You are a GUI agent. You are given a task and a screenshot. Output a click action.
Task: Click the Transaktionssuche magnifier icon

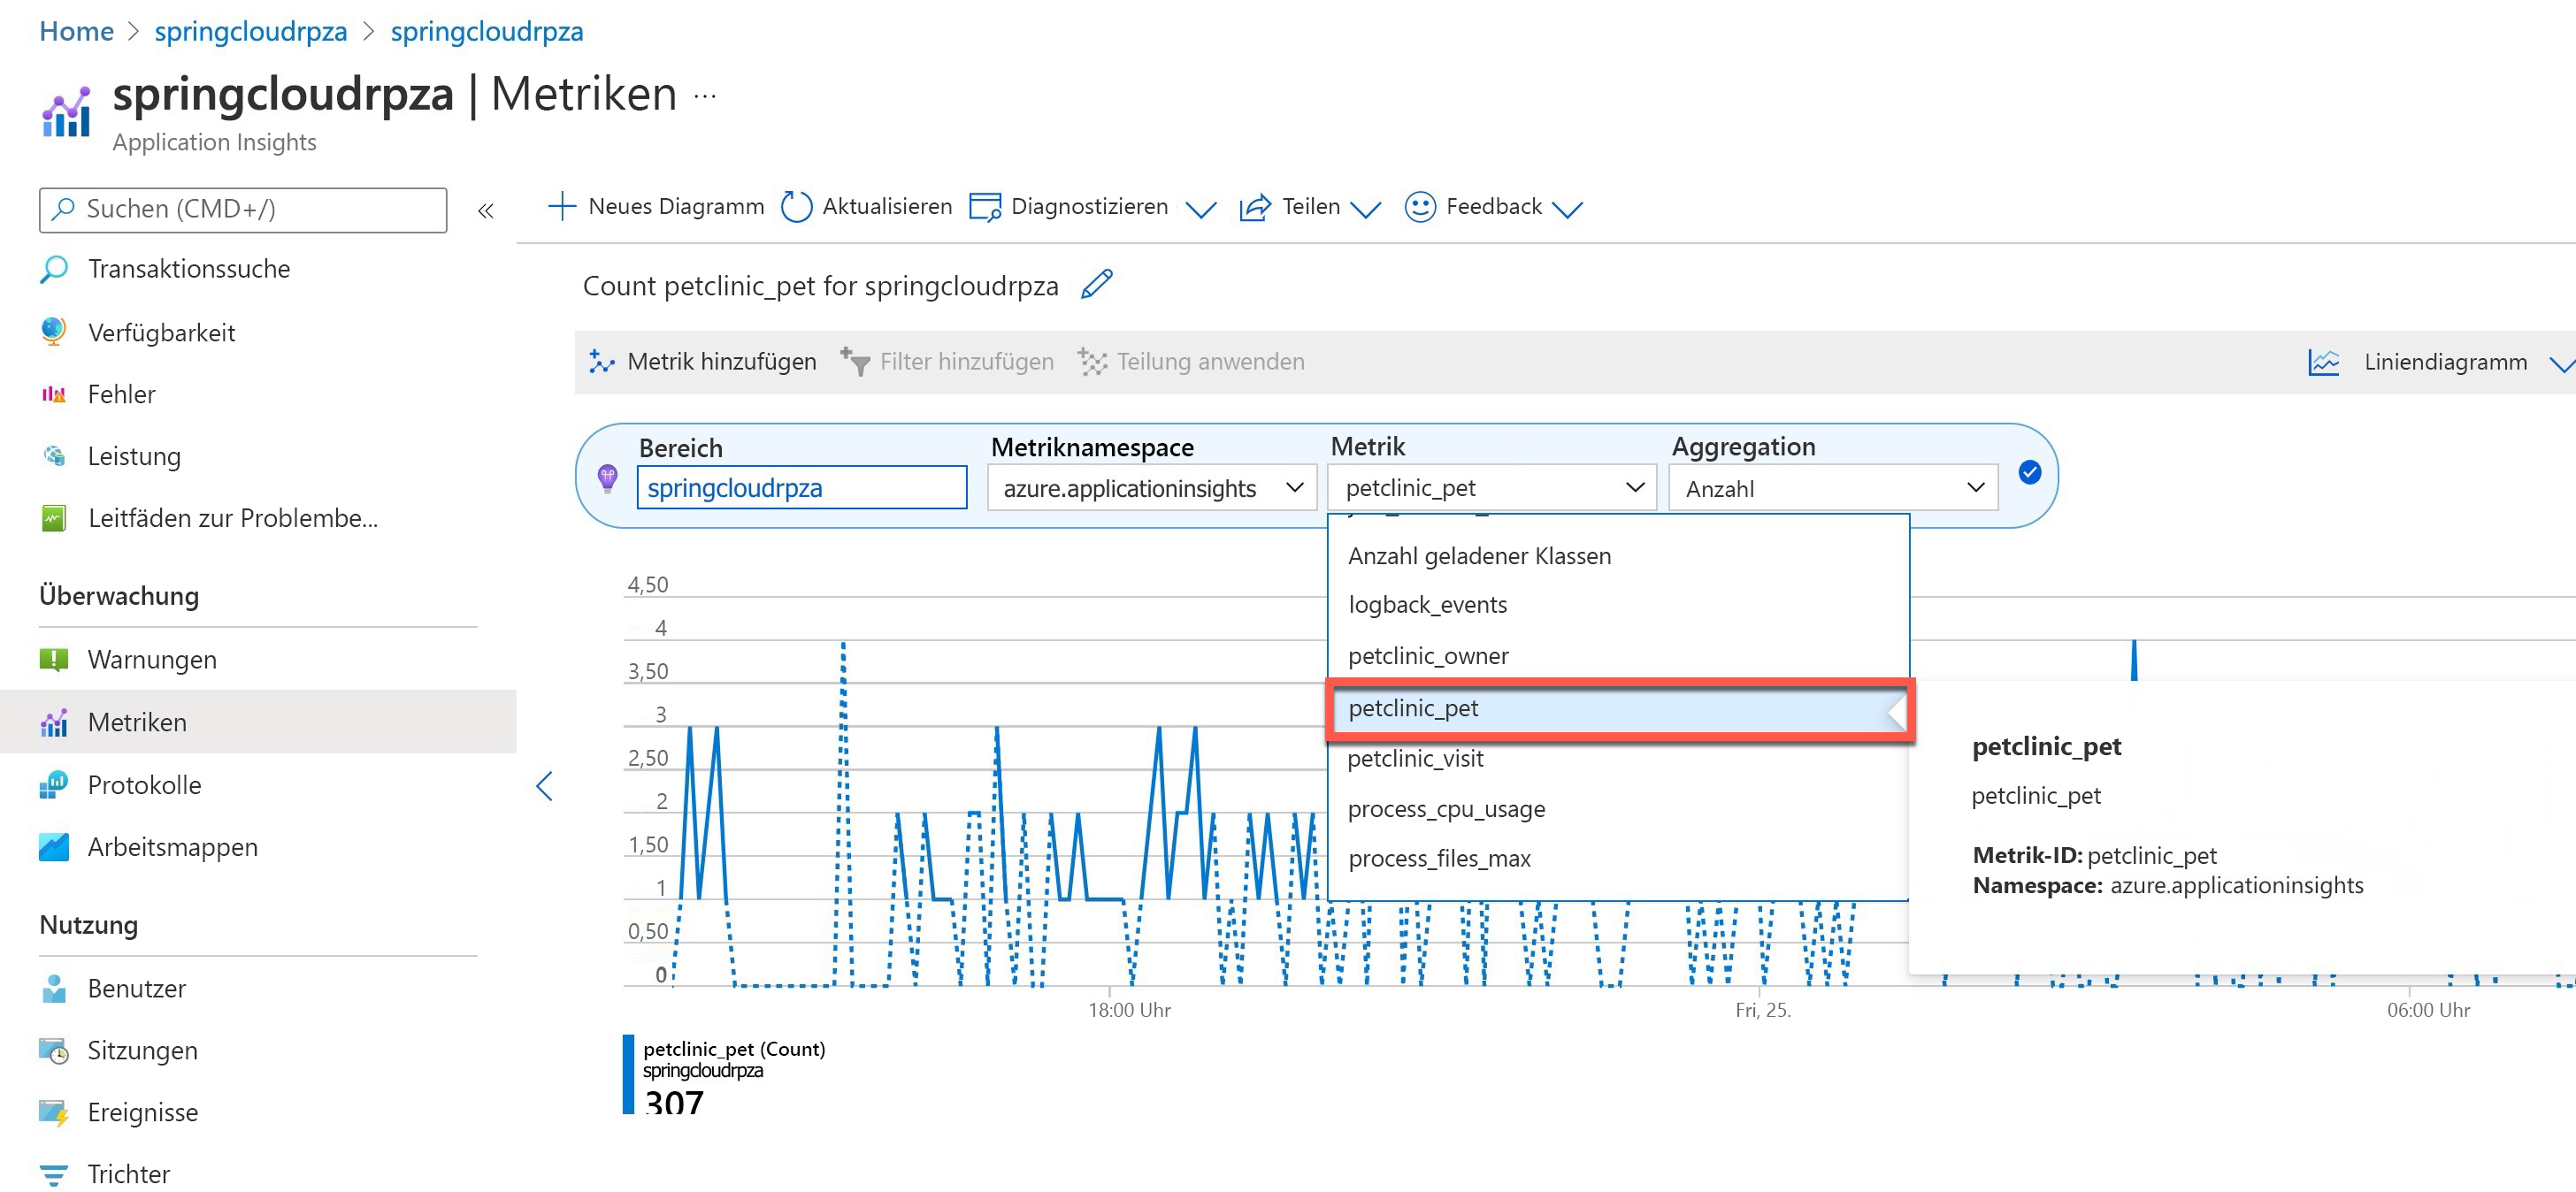[54, 269]
